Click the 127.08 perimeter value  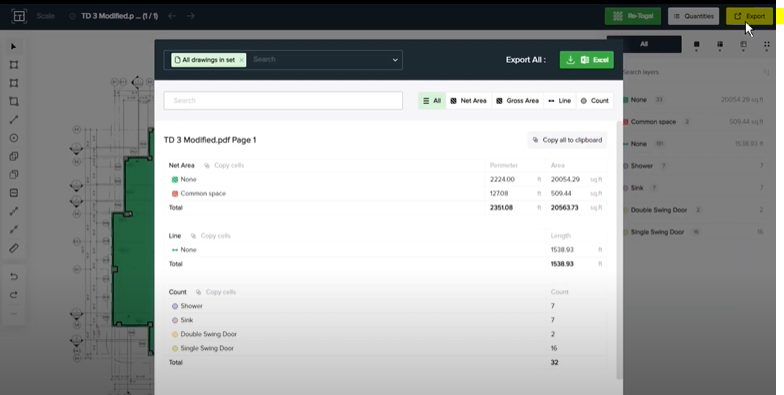tap(500, 194)
